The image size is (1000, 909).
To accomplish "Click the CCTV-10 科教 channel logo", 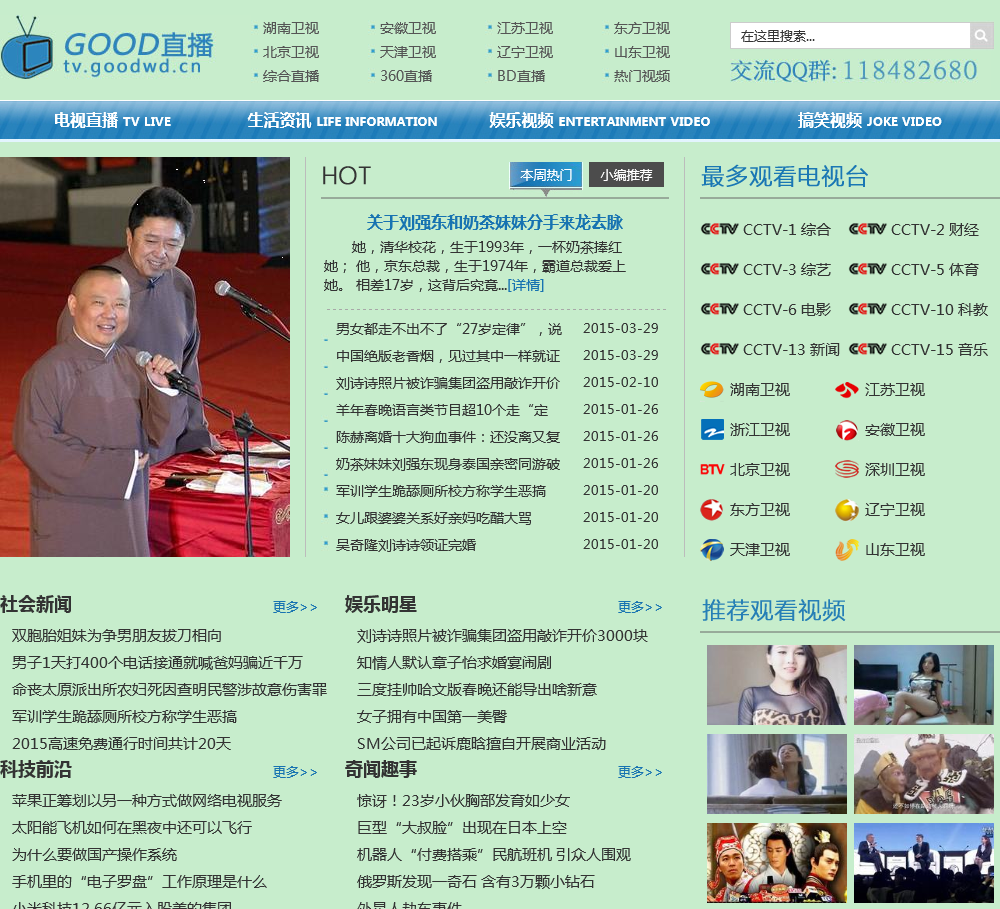I will 867,309.
